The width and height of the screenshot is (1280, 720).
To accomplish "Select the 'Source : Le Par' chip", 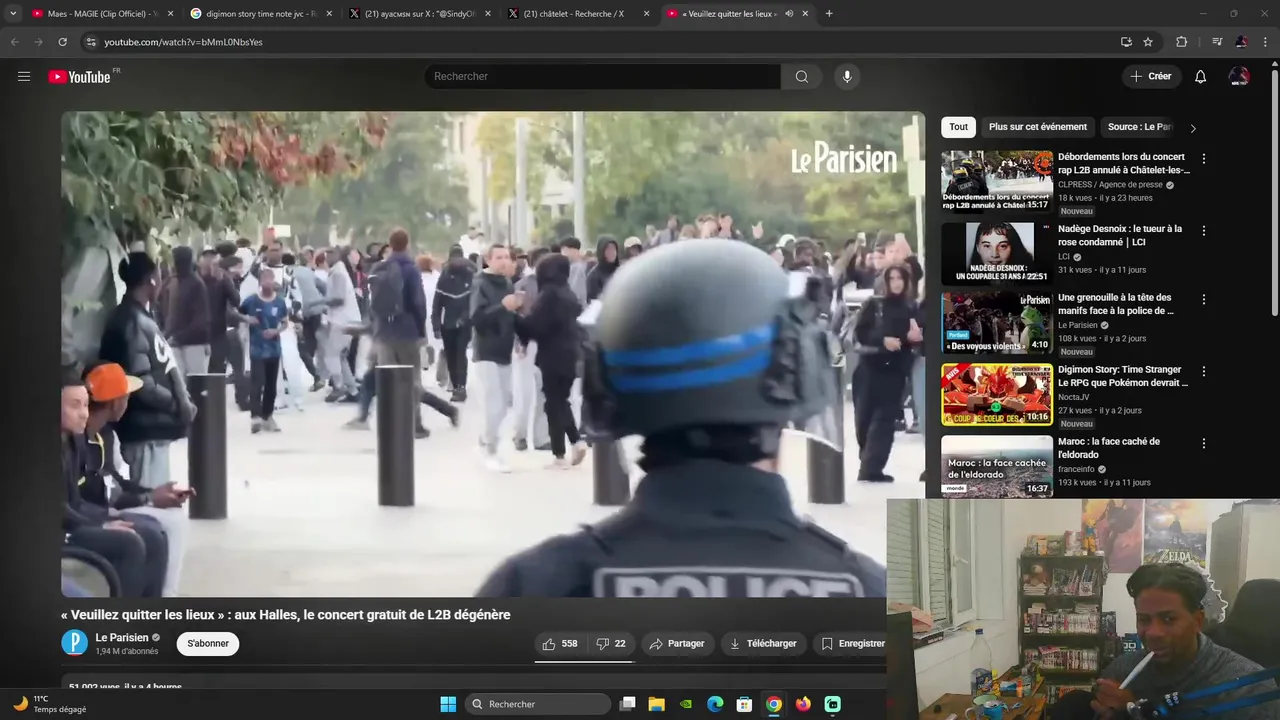I will pos(1140,127).
